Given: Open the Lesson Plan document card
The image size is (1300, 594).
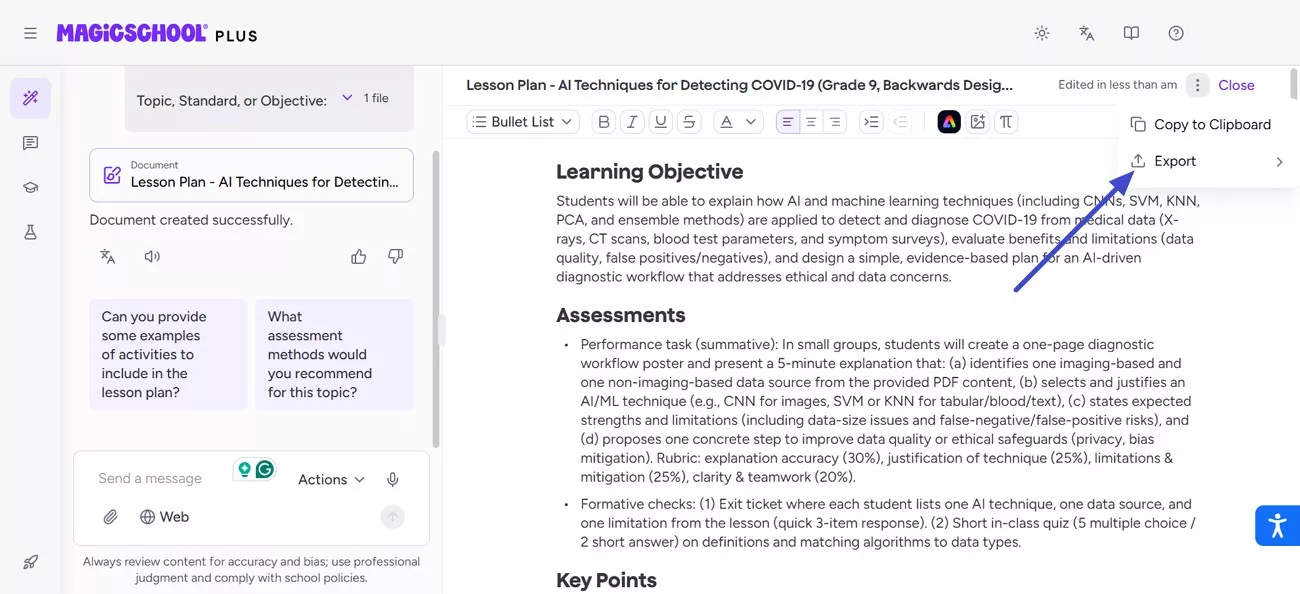Looking at the screenshot, I should click(251, 175).
